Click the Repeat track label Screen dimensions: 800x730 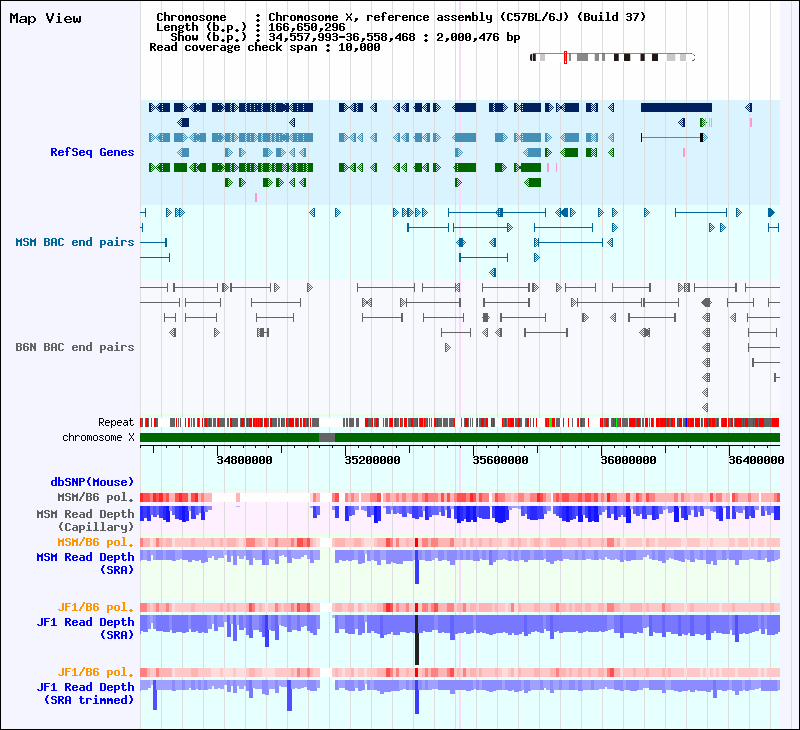pos(116,422)
